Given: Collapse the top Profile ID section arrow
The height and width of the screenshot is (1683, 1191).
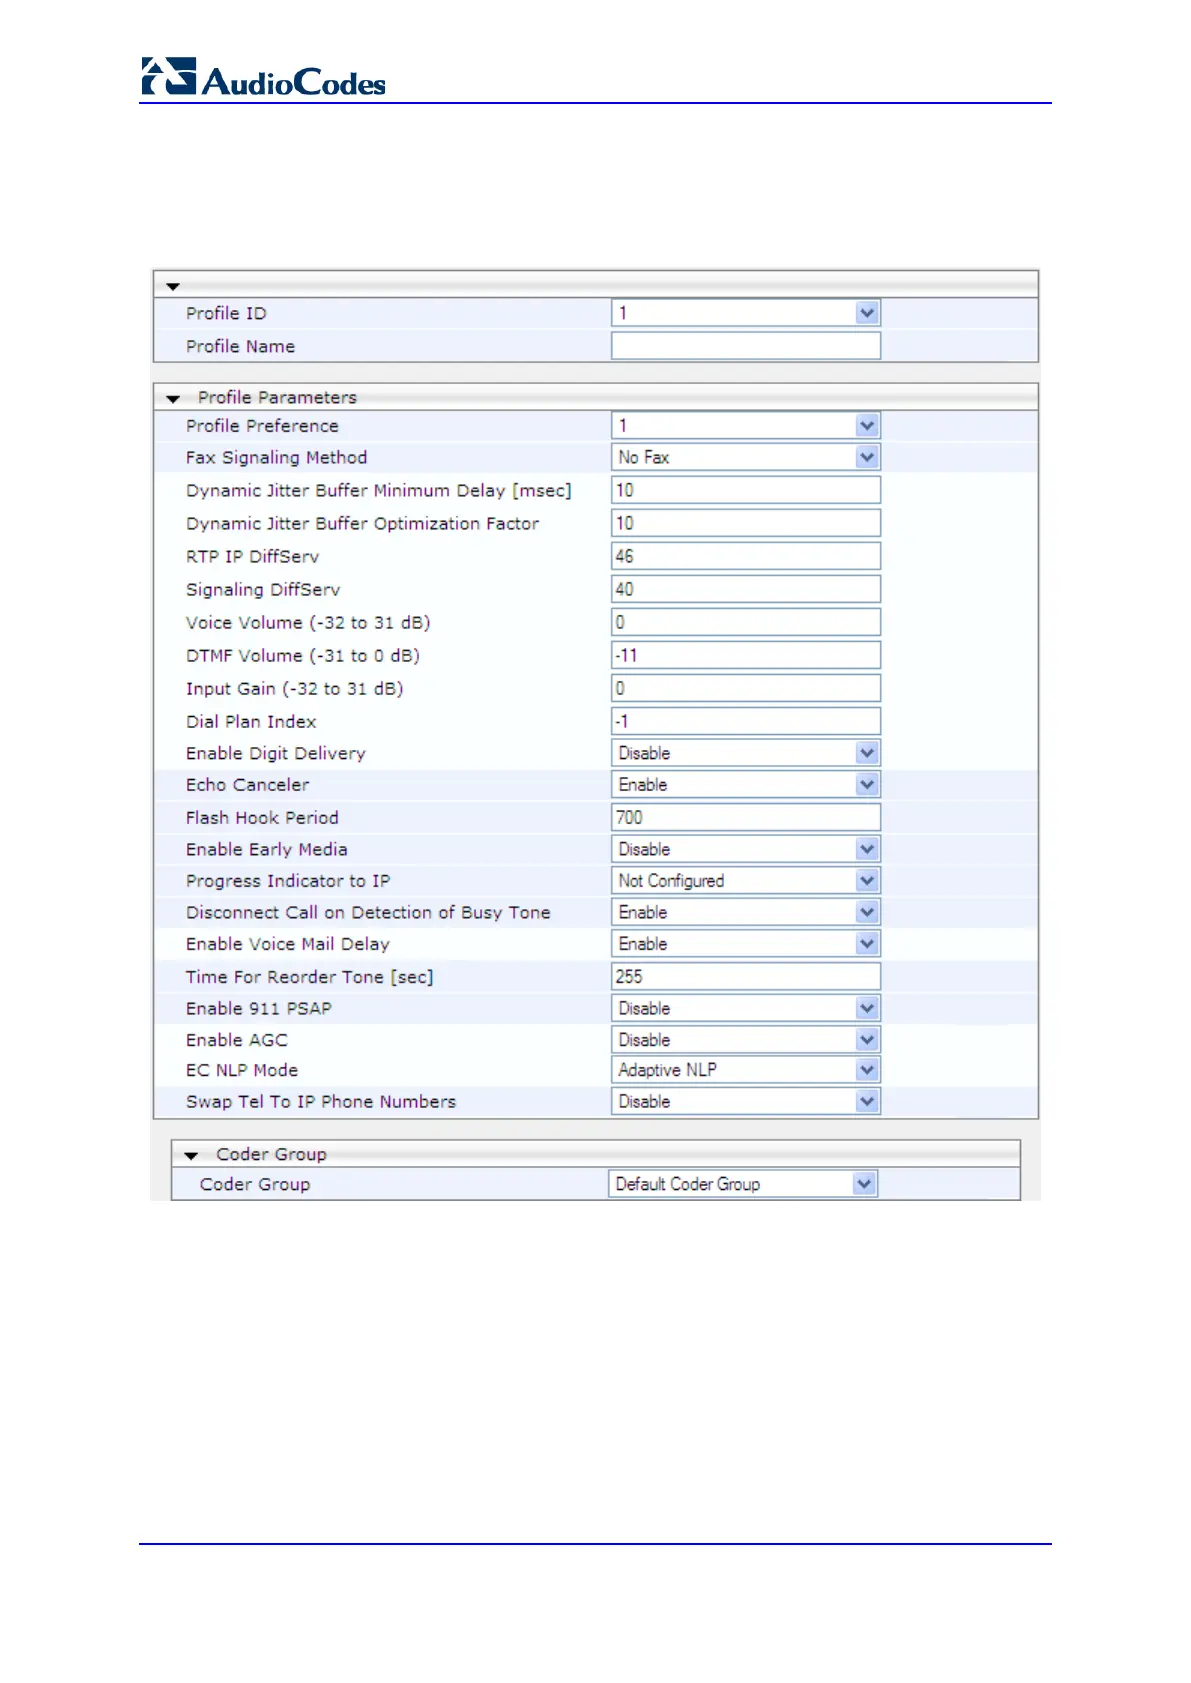Looking at the screenshot, I should [173, 287].
